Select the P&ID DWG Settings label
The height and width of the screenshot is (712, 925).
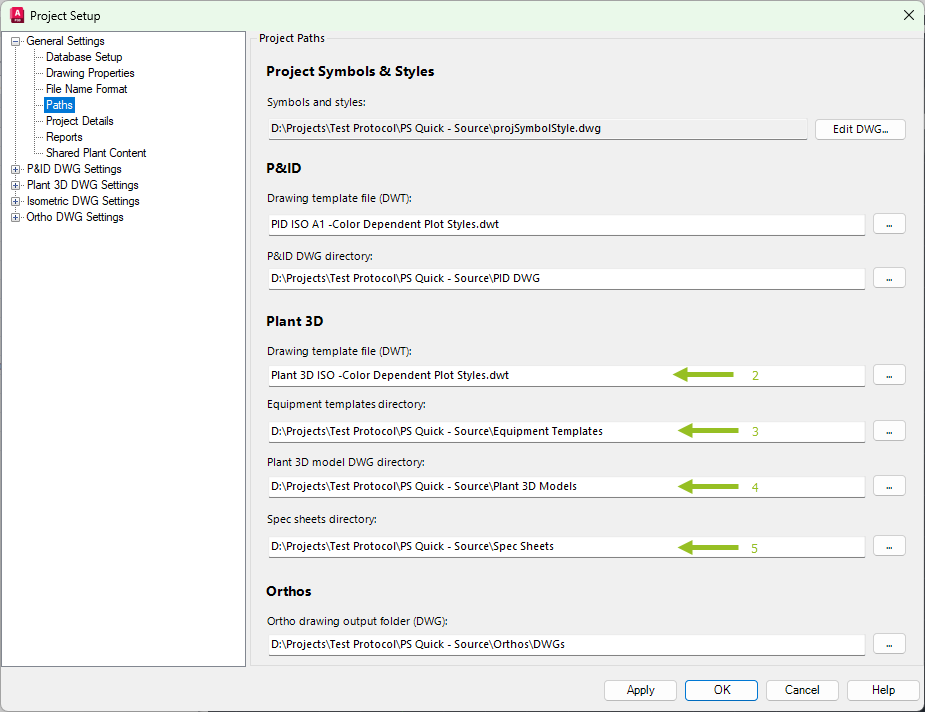click(74, 169)
